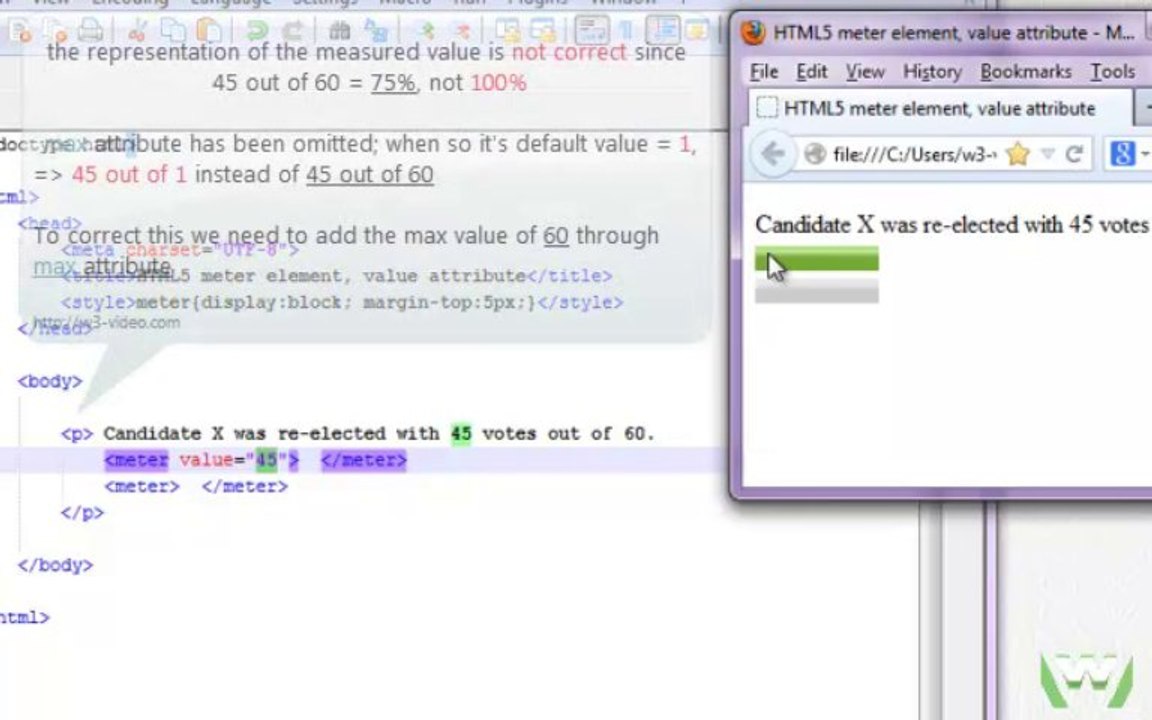Image resolution: width=1152 pixels, height=720 pixels.
Task: Click the Close All icon in Notepad++ toolbar
Action: tap(55, 31)
